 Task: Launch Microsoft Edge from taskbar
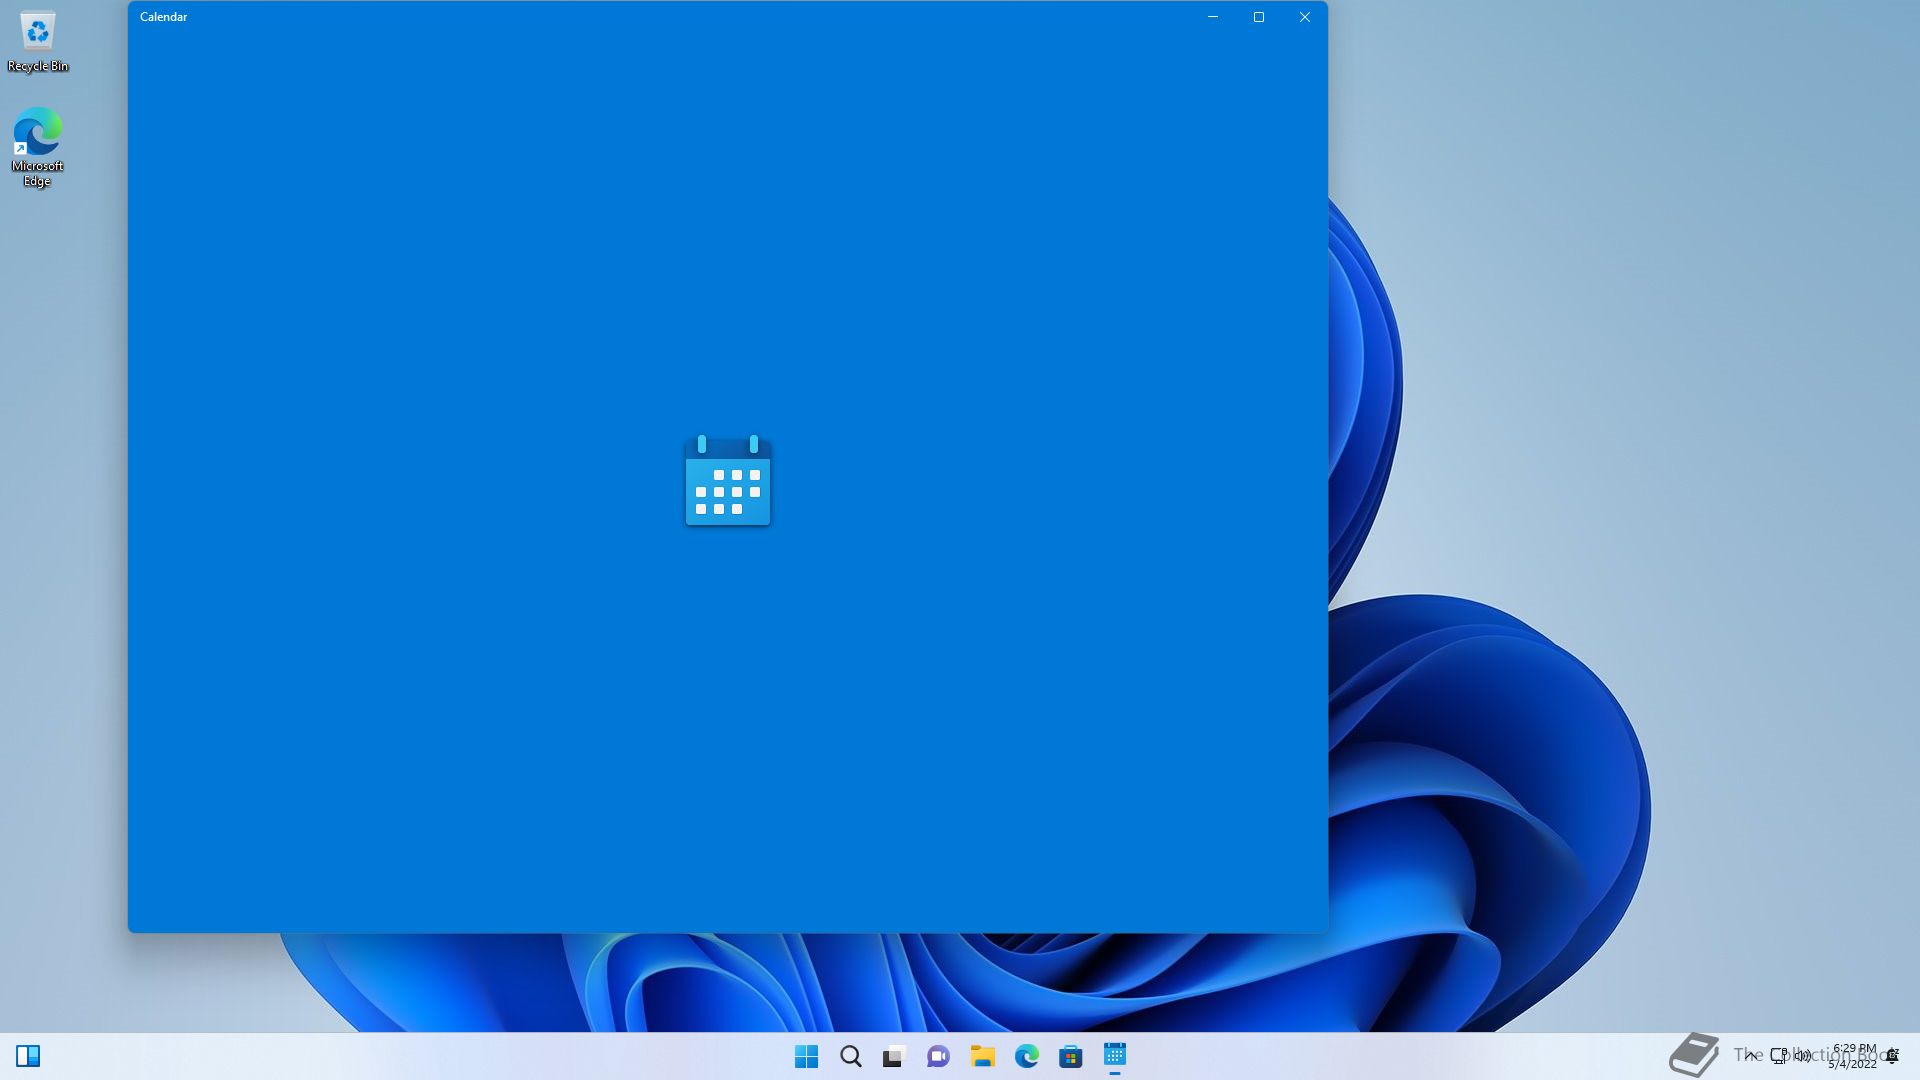tap(1026, 1056)
